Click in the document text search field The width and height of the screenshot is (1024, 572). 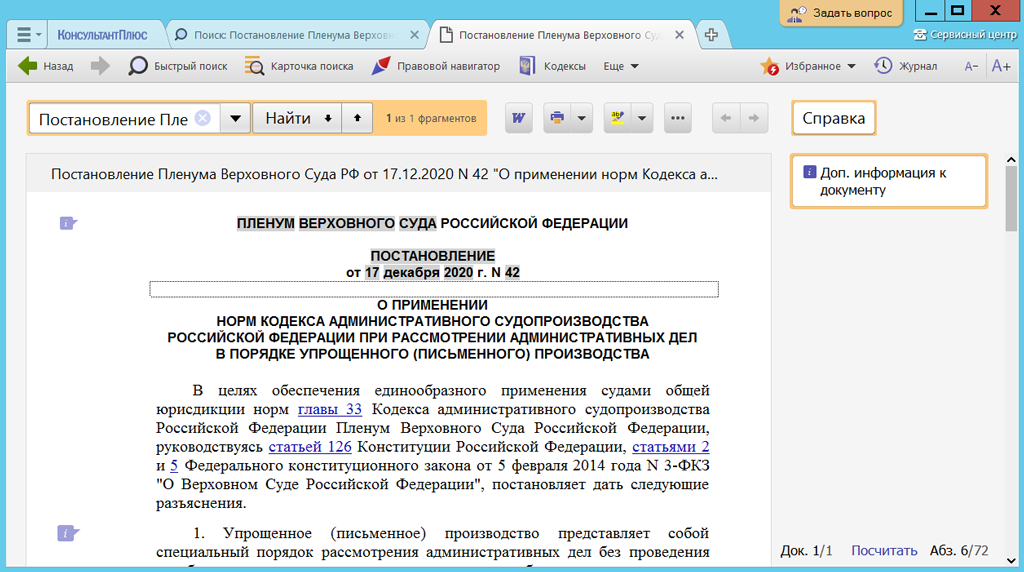coord(114,119)
